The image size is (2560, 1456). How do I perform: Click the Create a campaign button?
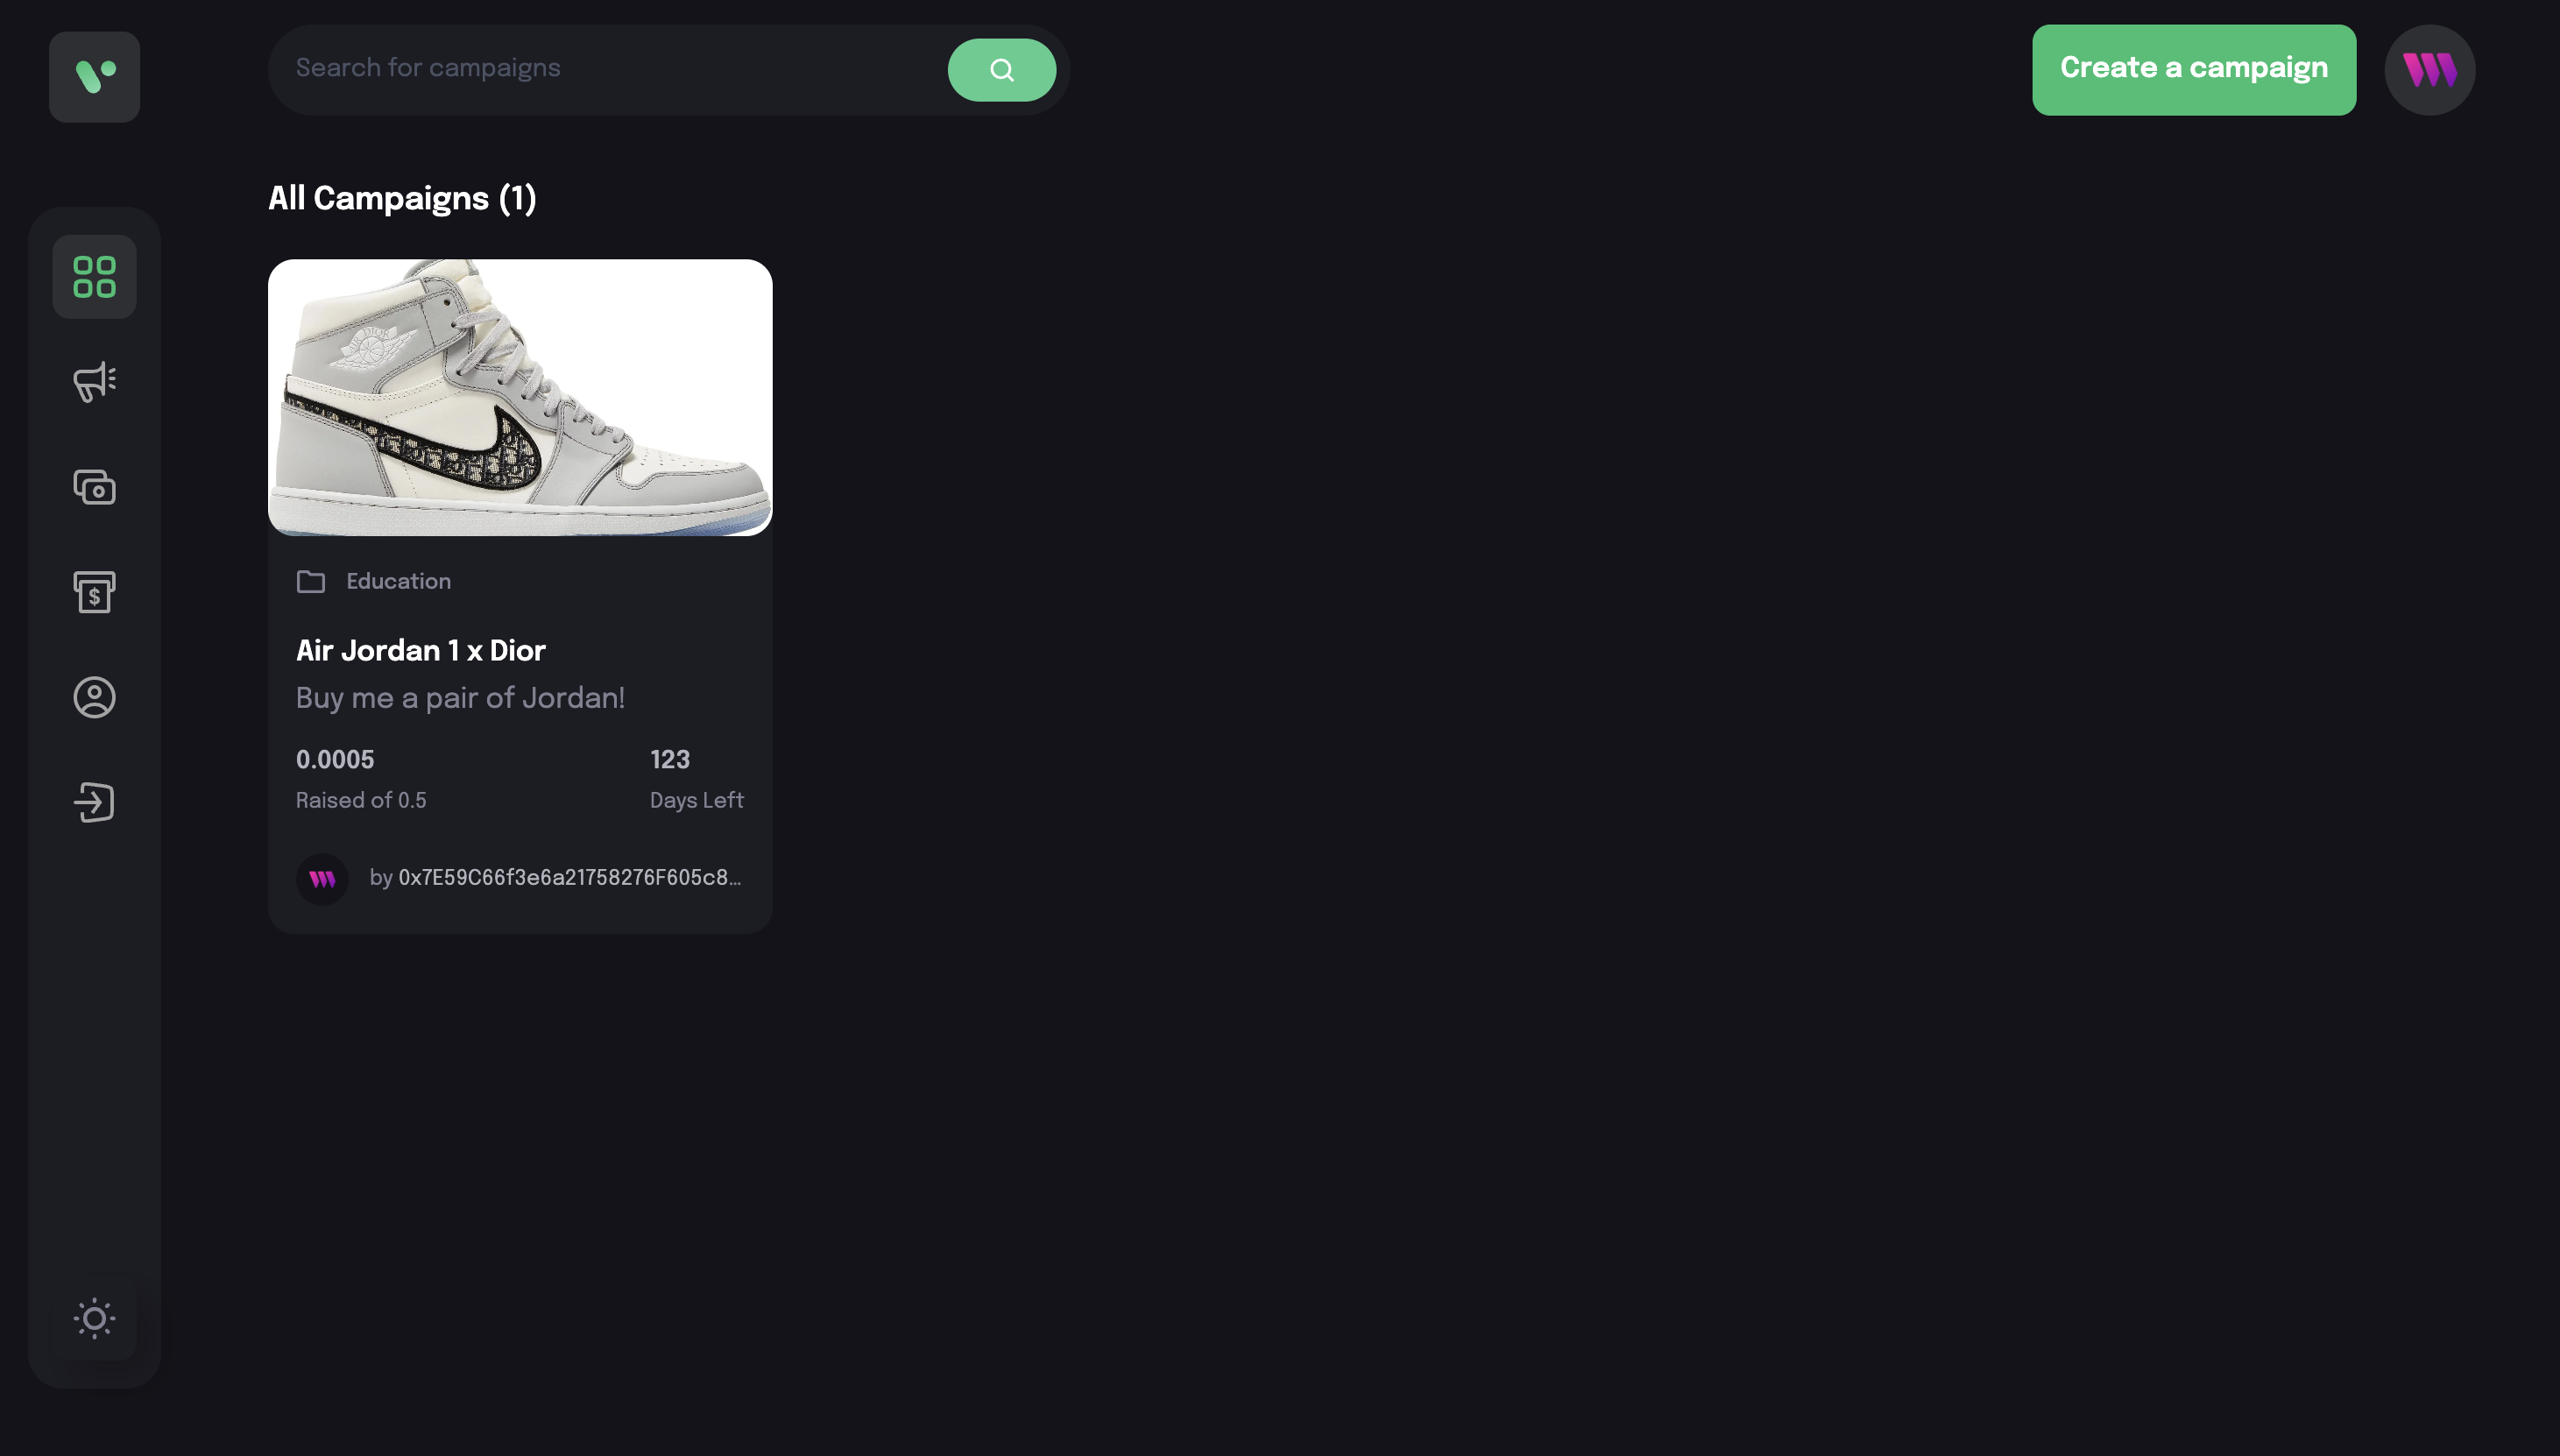(2193, 70)
